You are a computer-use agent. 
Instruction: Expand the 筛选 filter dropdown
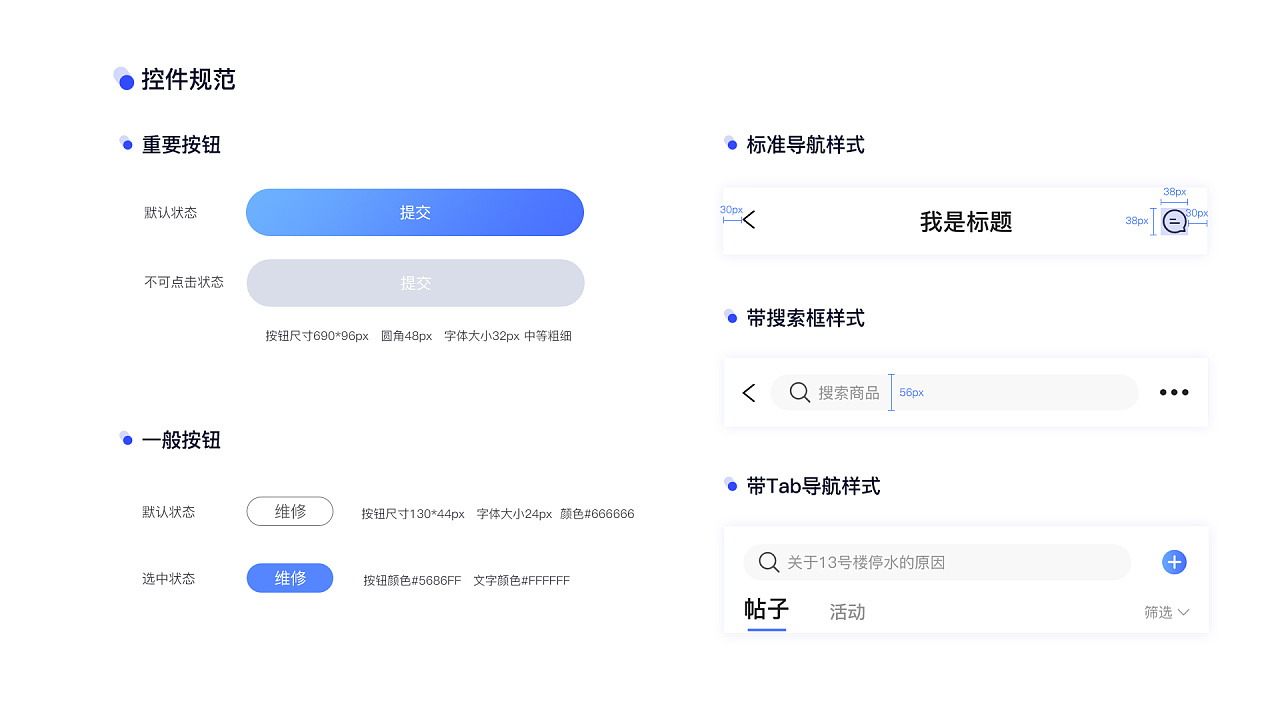click(x=1167, y=612)
